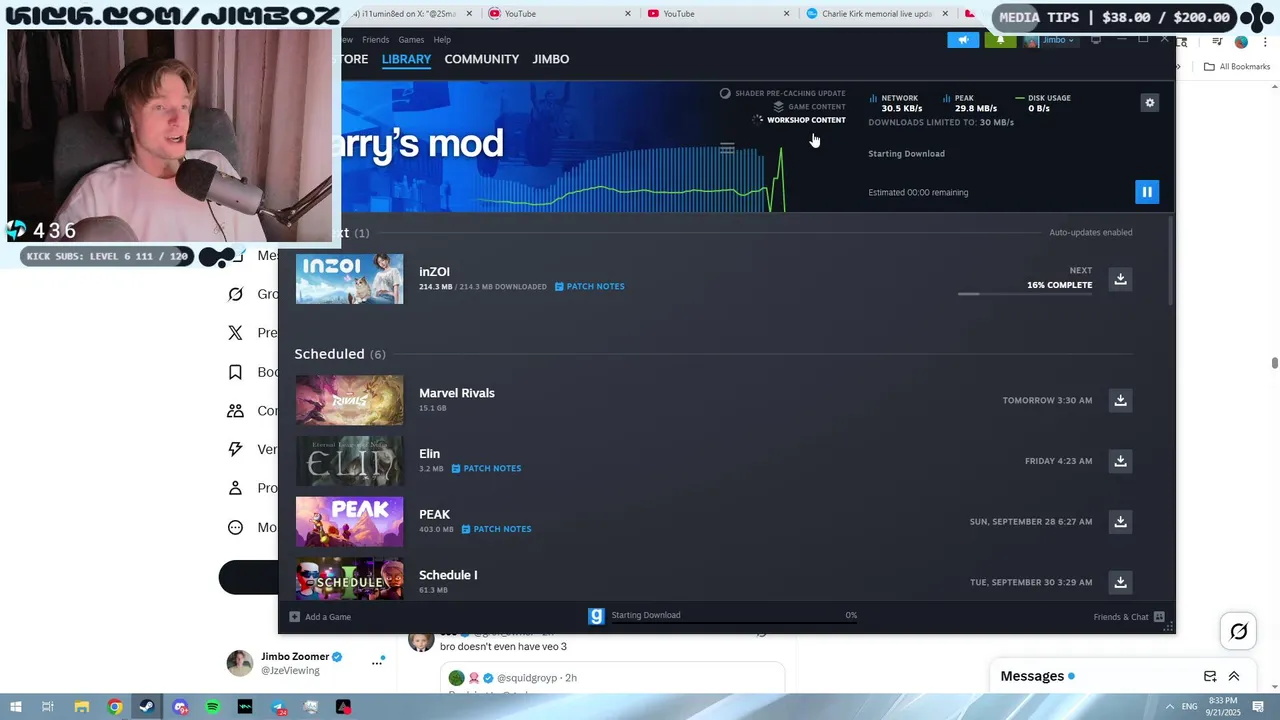This screenshot has width=1280, height=720.
Task: Click Verified lightning icon in X sidebar
Action: [x=236, y=449]
